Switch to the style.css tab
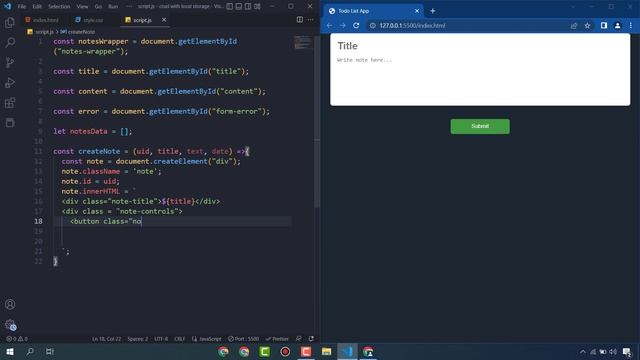The height and width of the screenshot is (360, 640). click(89, 20)
